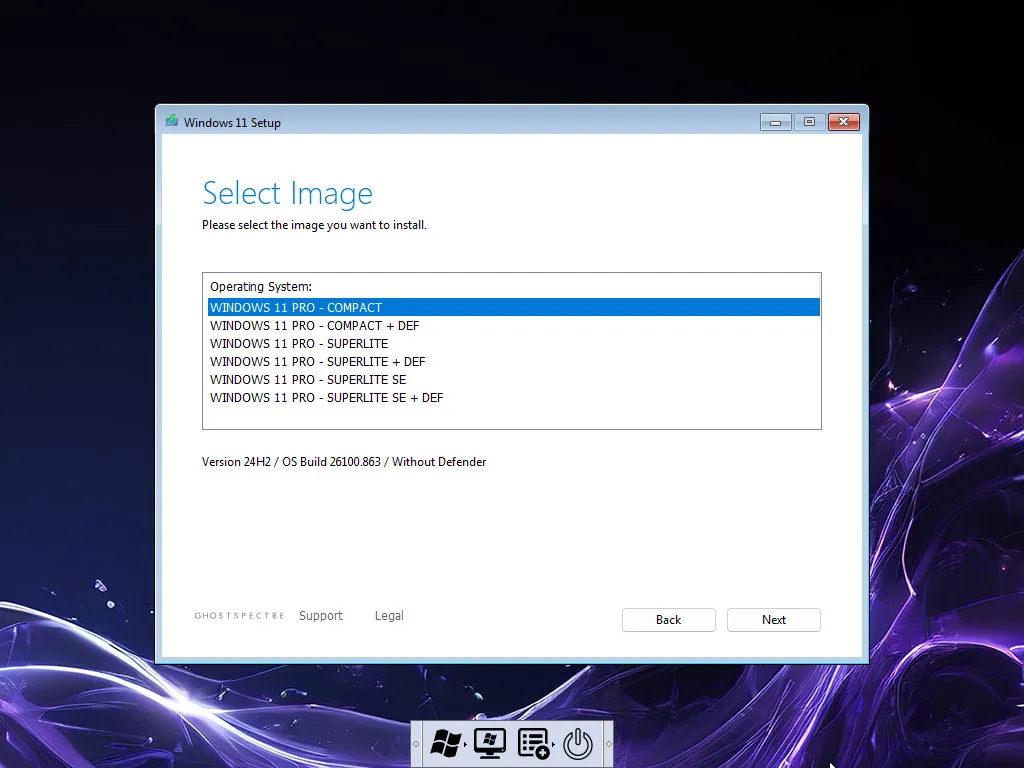
Task: Close the Windows 11 Setup window
Action: point(844,122)
